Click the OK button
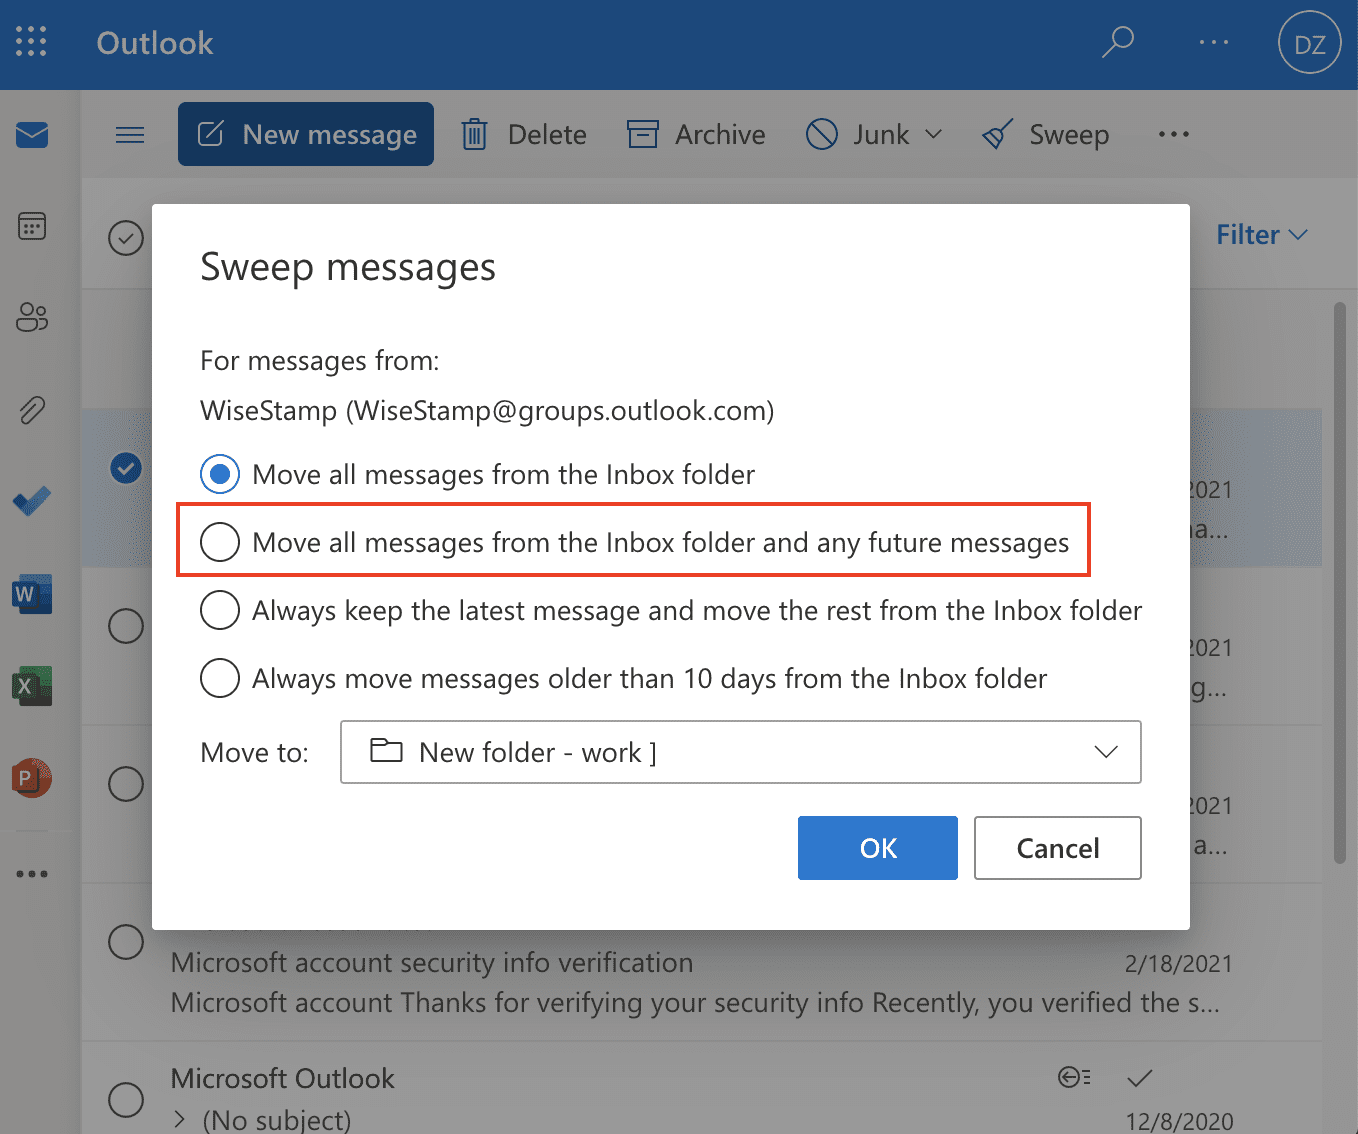 point(877,848)
